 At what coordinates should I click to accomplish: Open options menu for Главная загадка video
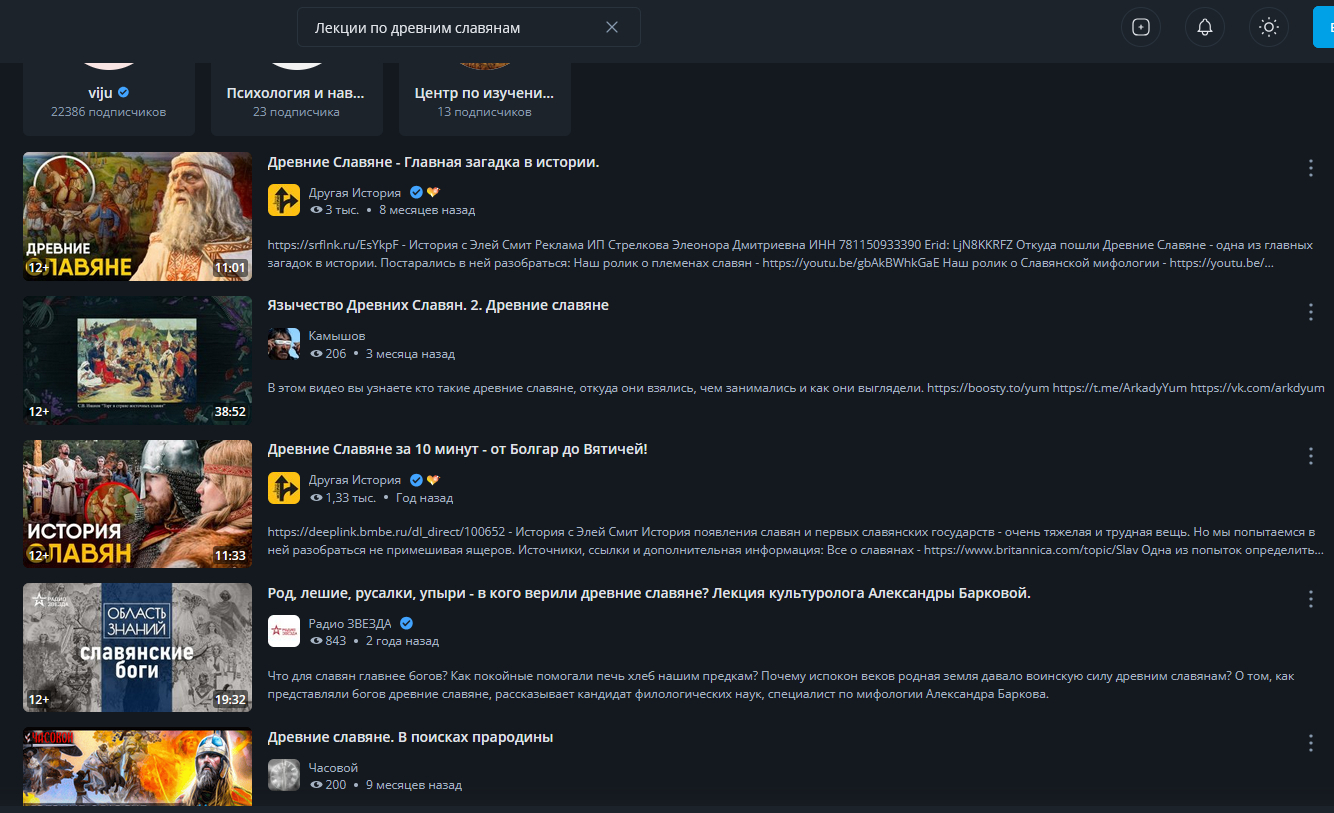tap(1311, 168)
